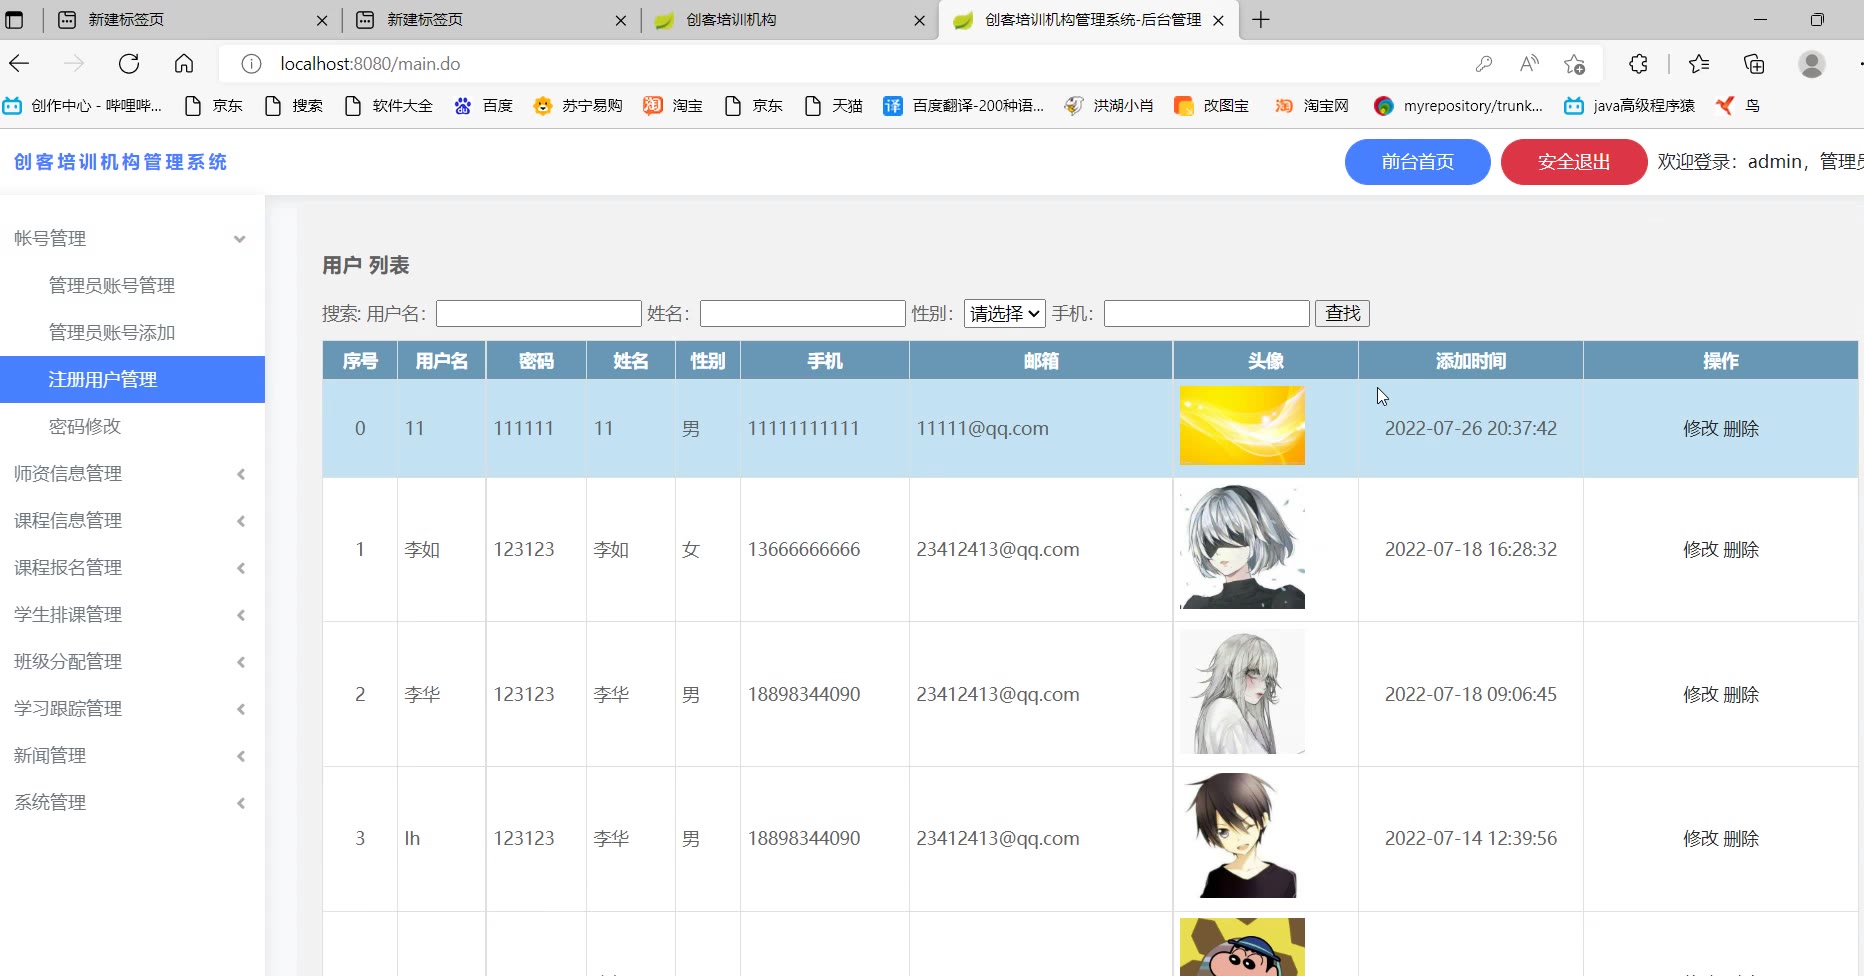Viewport: 1864px width, 976px height.
Task: Open 百度翻译-200种语言 bookmark
Action: [964, 106]
